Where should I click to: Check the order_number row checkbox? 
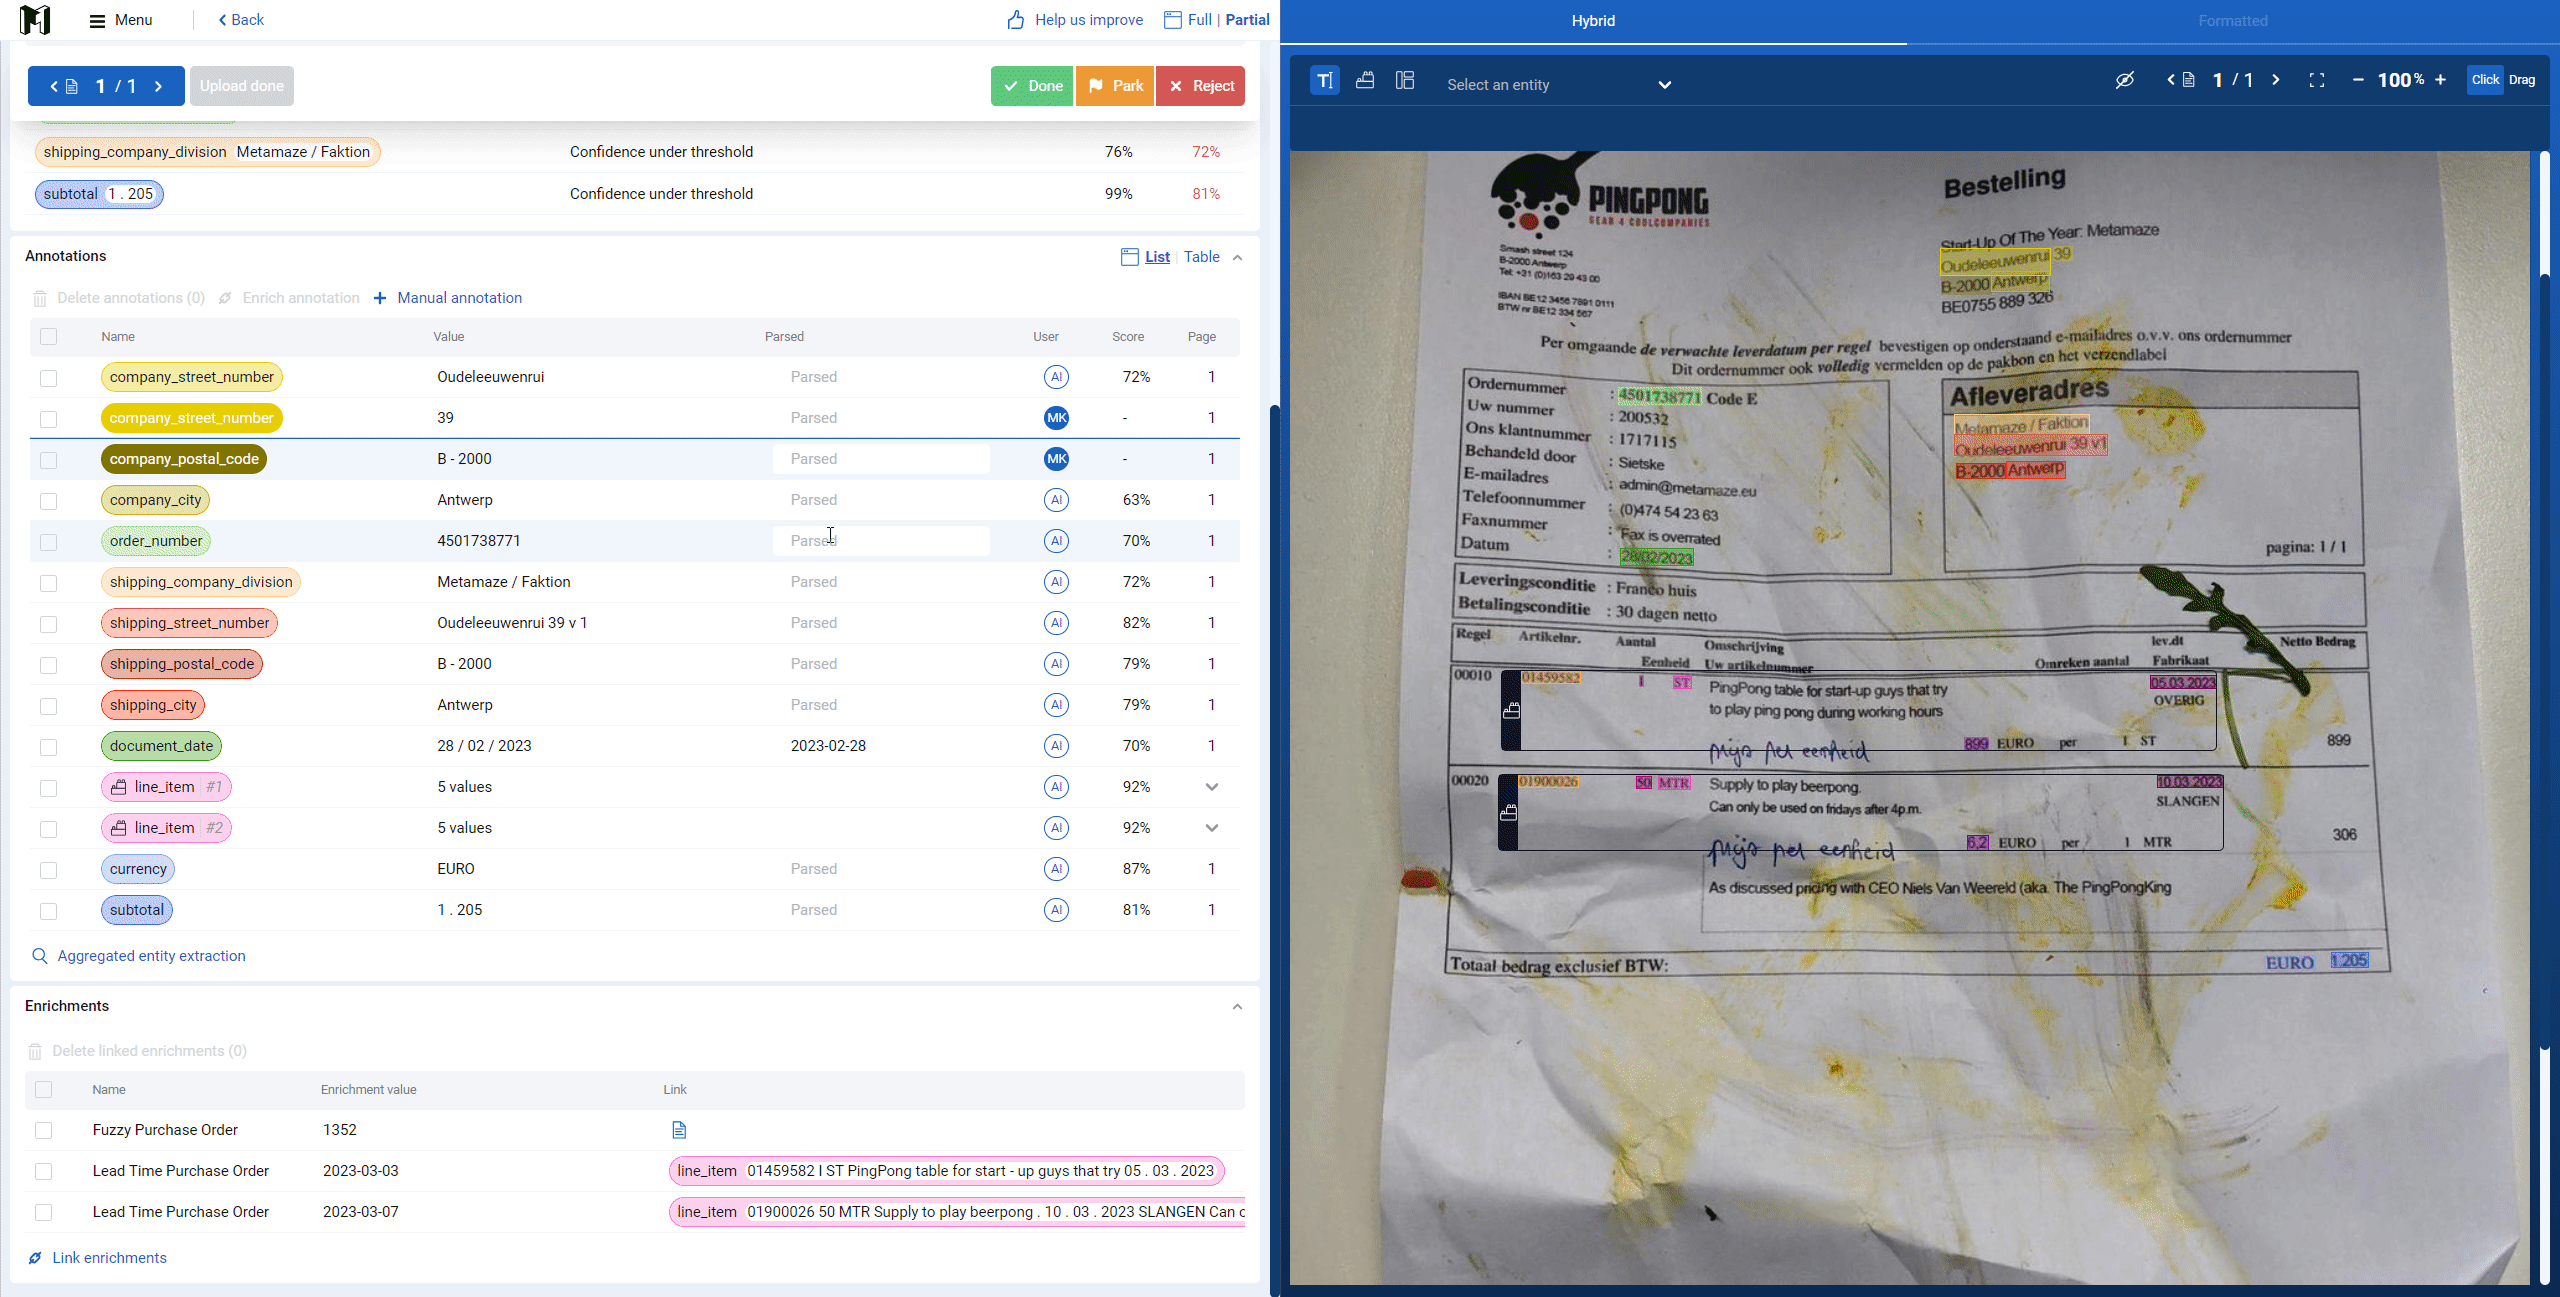coord(49,542)
